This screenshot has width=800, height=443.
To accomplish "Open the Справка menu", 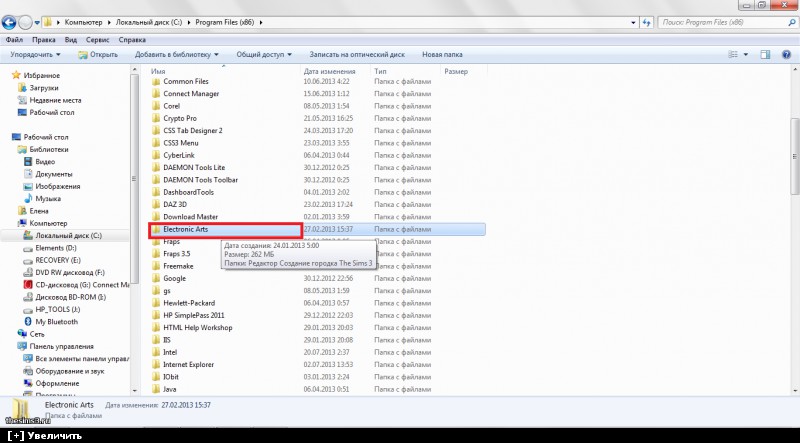I will pyautogui.click(x=132, y=40).
